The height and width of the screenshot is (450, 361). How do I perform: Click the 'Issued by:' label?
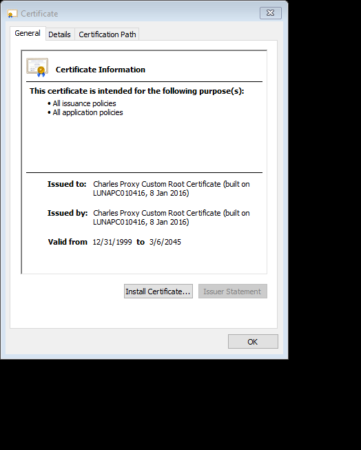coord(67,213)
